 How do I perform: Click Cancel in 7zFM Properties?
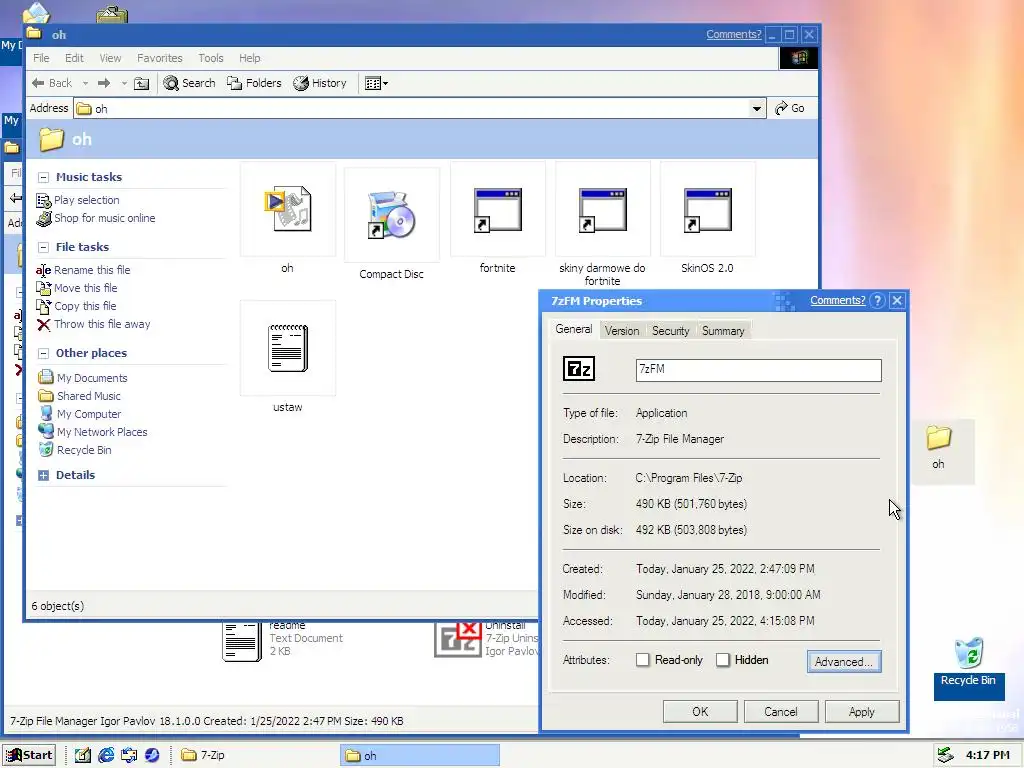[x=780, y=712]
